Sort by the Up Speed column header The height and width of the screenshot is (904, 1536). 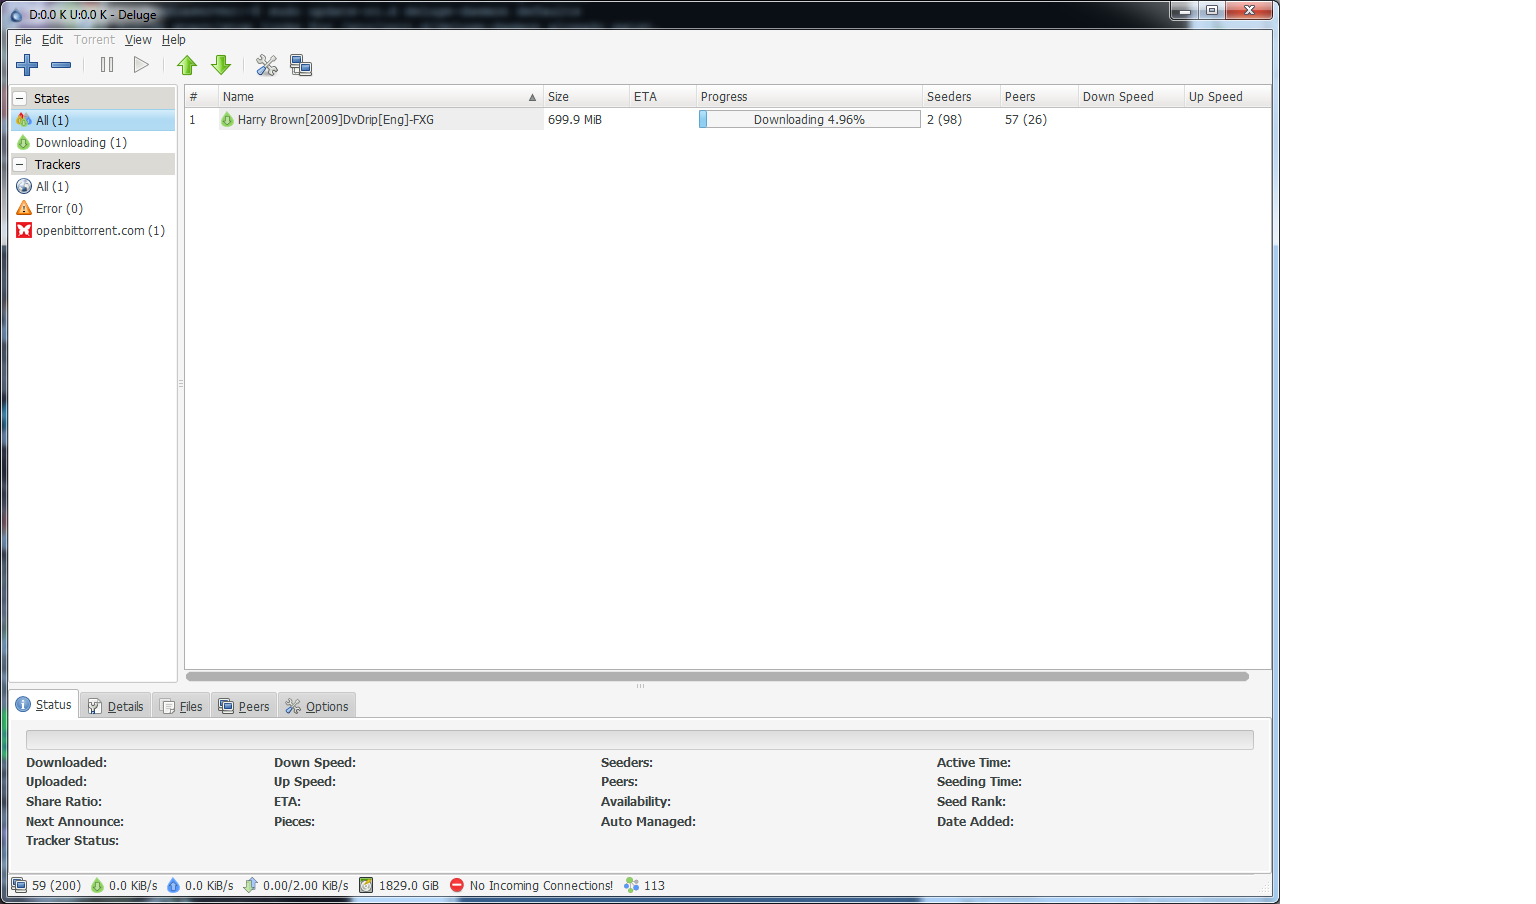point(1227,97)
